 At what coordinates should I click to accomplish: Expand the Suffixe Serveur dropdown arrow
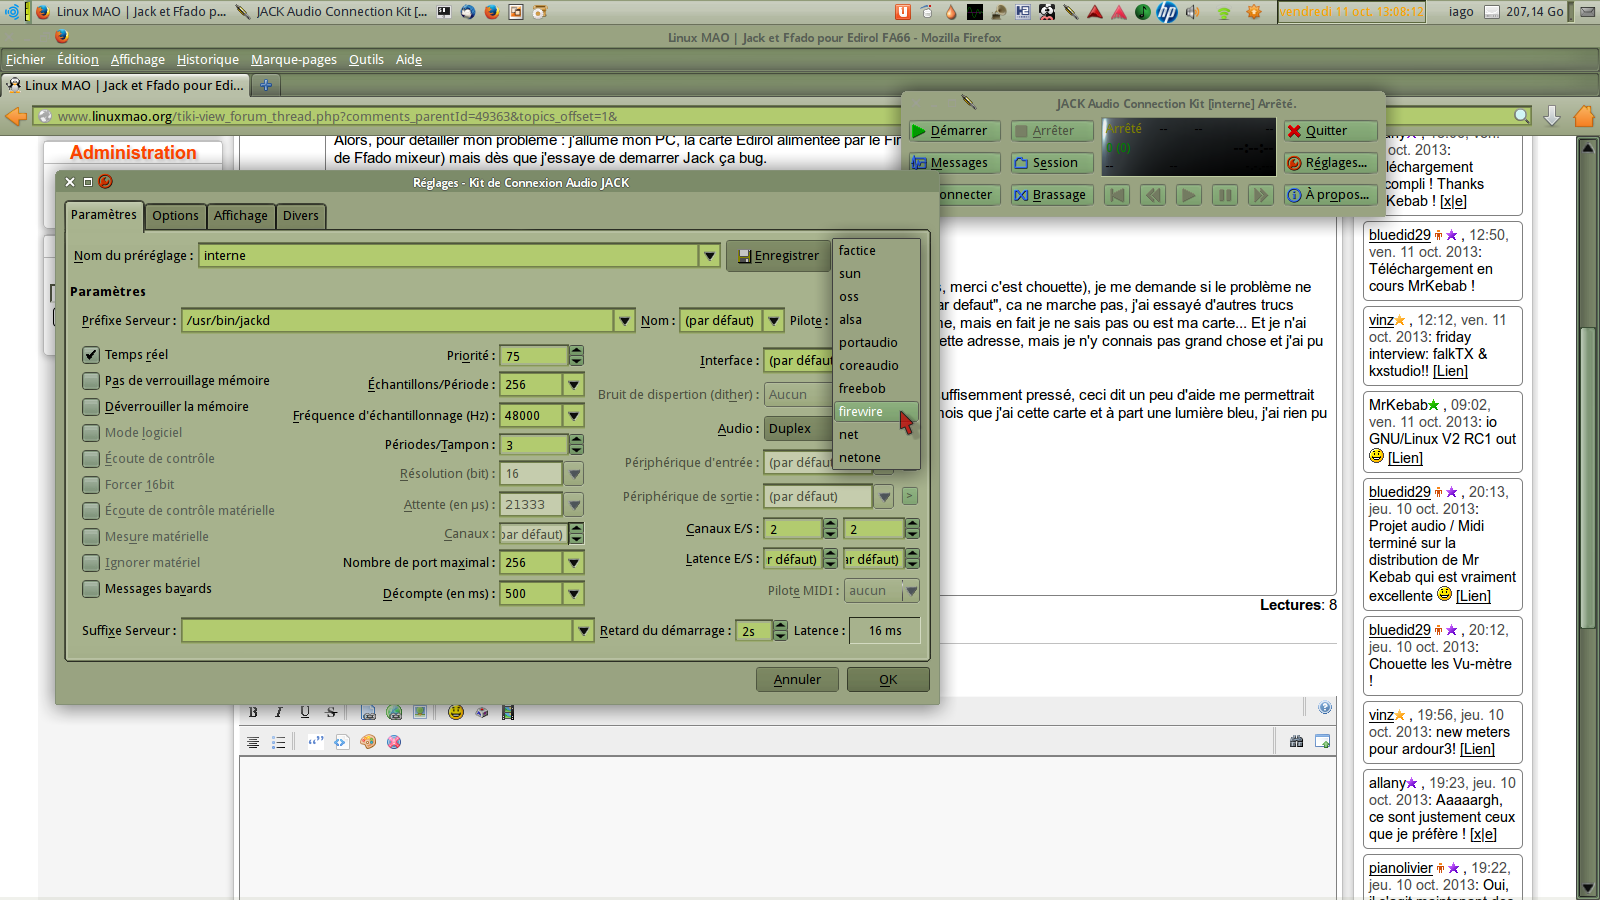(x=584, y=631)
